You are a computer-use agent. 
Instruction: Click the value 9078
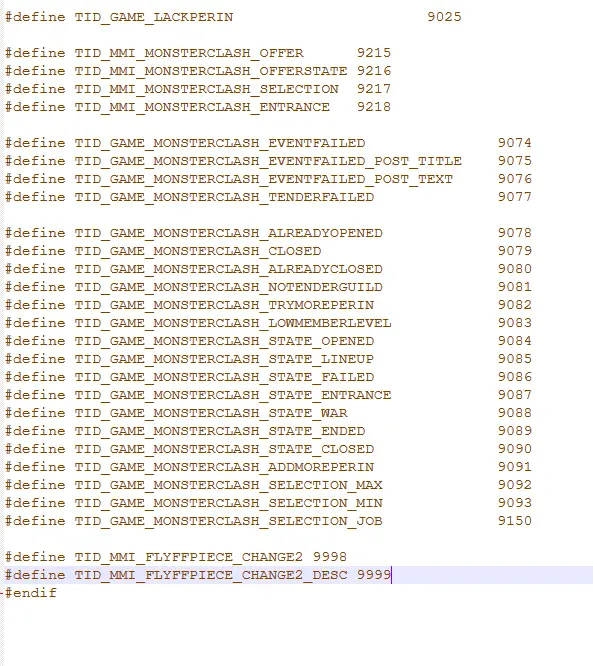click(x=515, y=233)
